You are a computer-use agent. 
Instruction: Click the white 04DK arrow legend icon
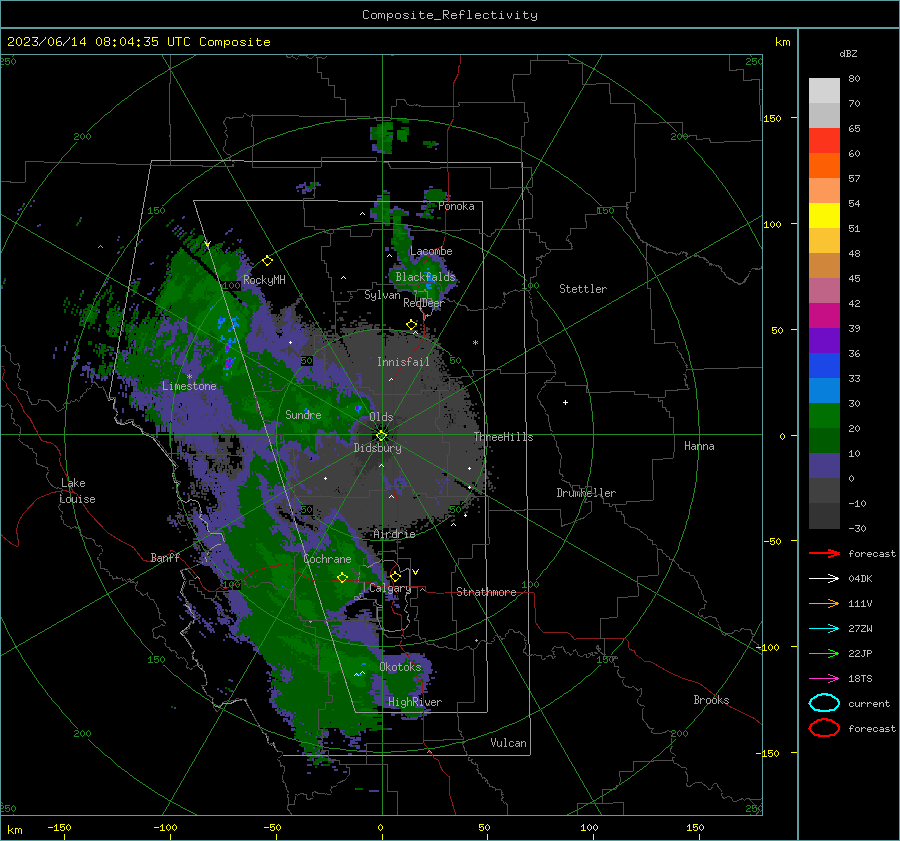[x=824, y=578]
